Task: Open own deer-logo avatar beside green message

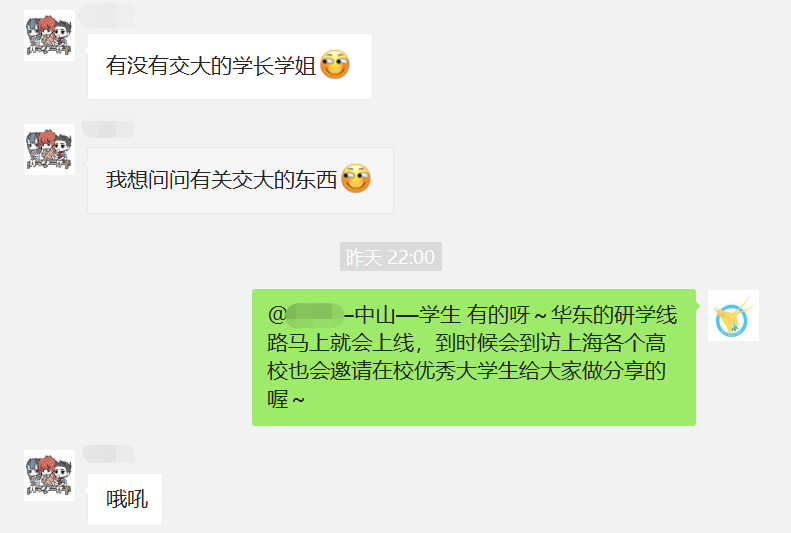Action: pyautogui.click(x=733, y=316)
